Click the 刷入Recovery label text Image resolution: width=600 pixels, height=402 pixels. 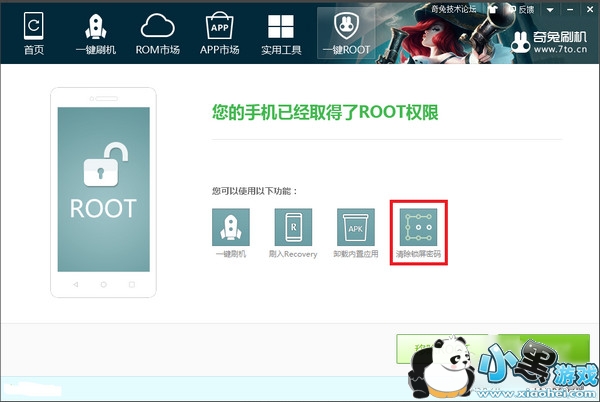click(293, 254)
